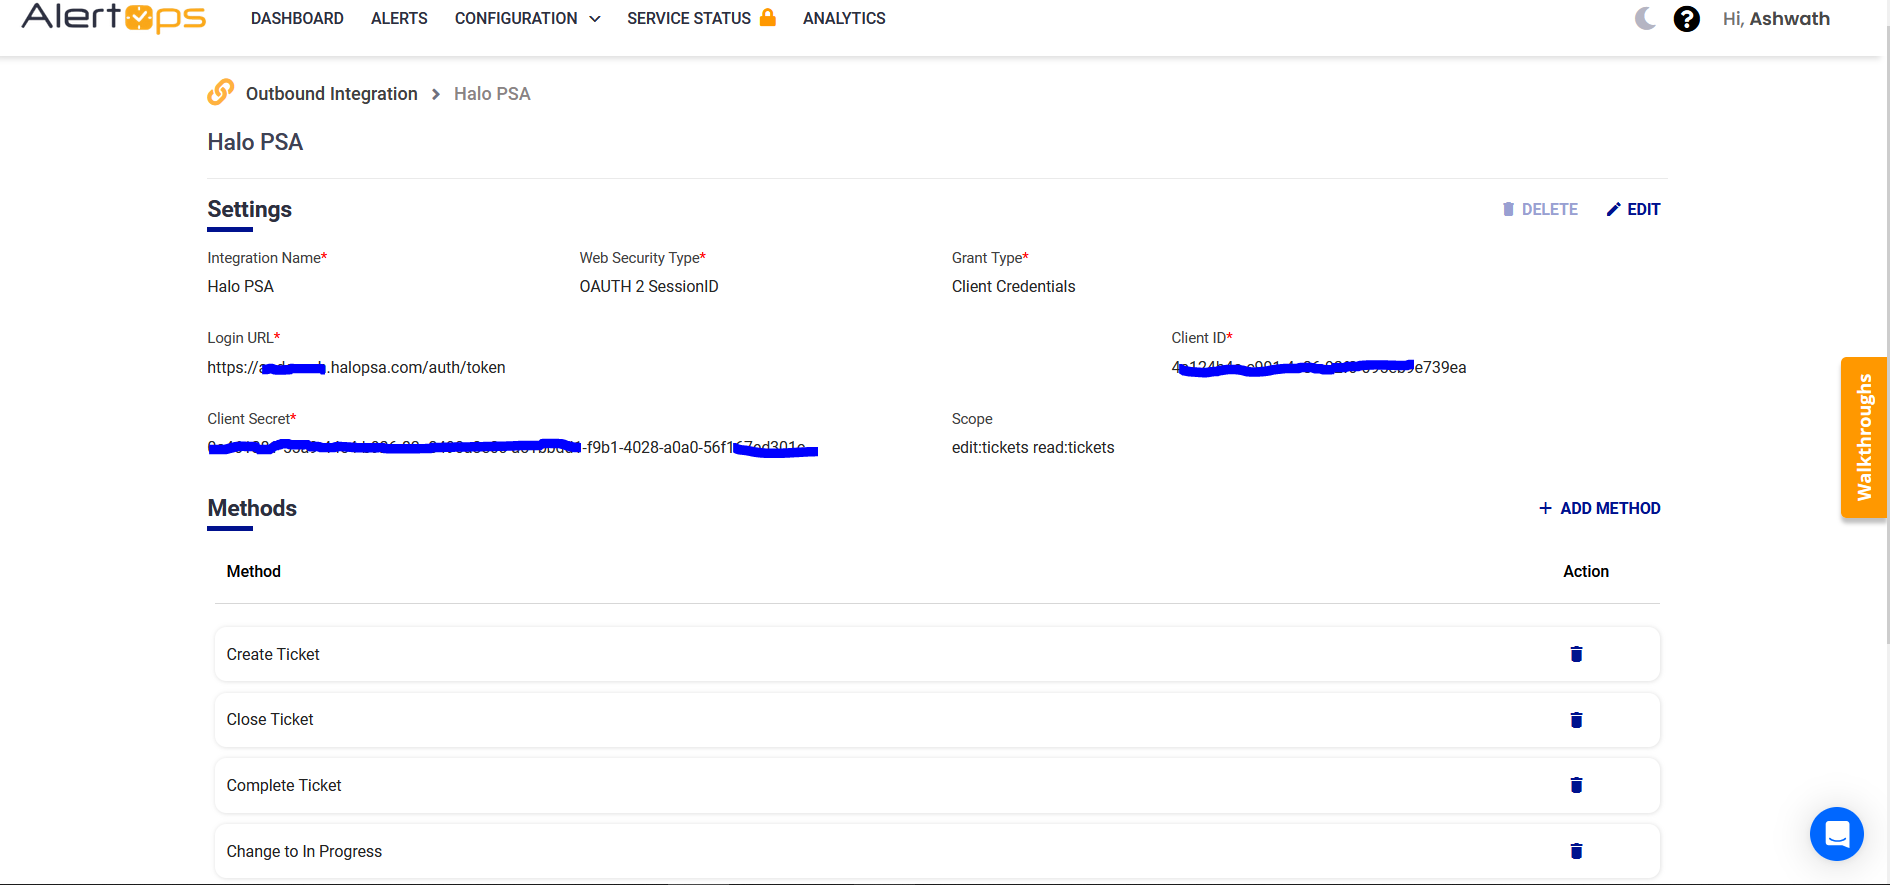Remove the Complete Ticket method

[1576, 785]
